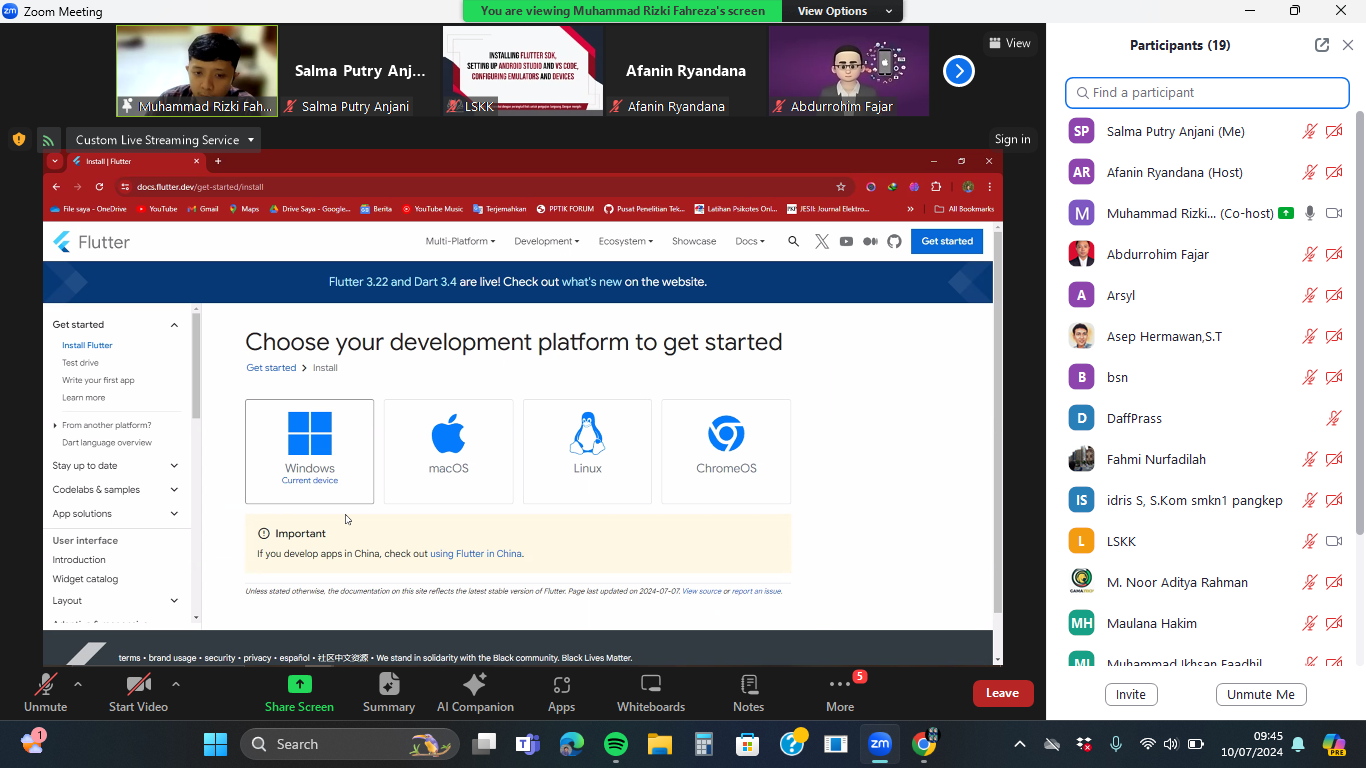Pop out the Participants panel
This screenshot has width=1366, height=768.
click(x=1322, y=45)
